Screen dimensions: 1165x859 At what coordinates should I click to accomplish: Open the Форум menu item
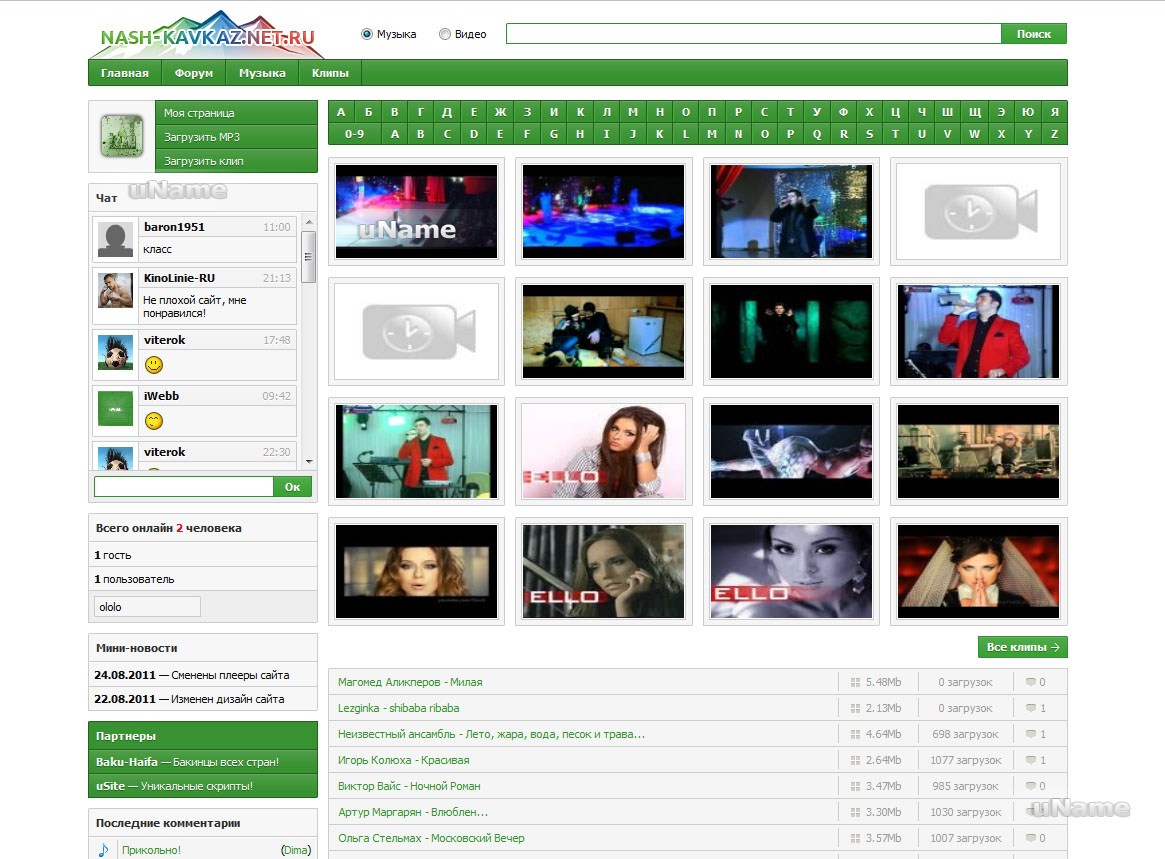(x=194, y=73)
